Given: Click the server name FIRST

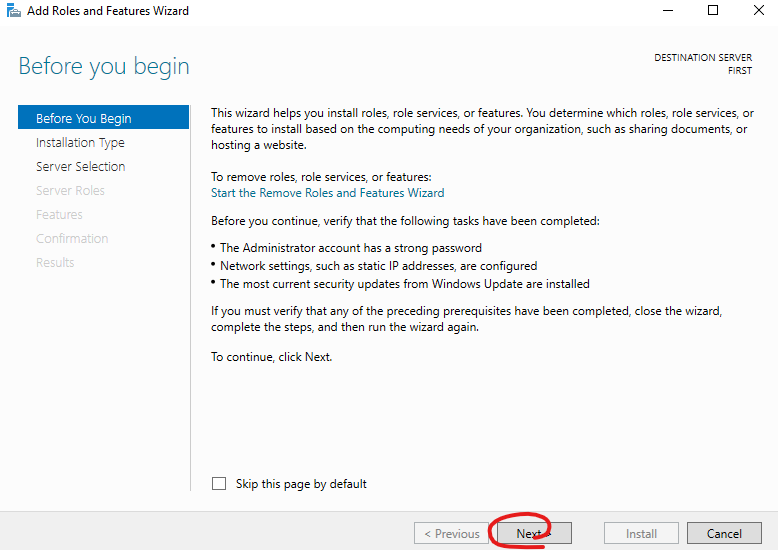Looking at the screenshot, I should pyautogui.click(x=740, y=70).
